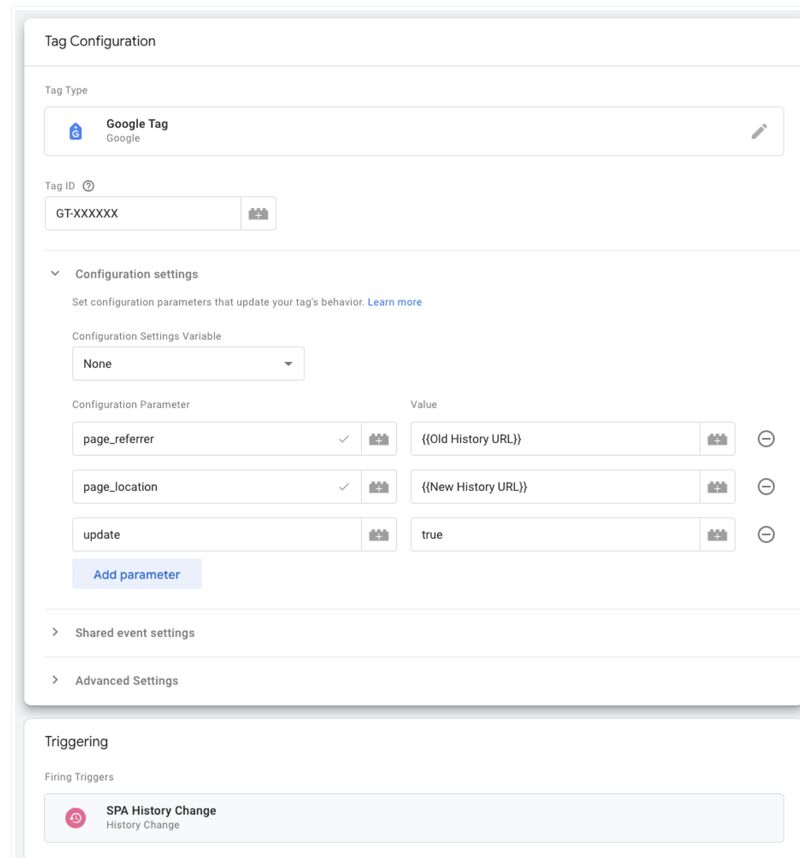Image resolution: width=800 pixels, height=858 pixels.
Task: Open variable picker next to Tag ID field
Action: coord(258,214)
